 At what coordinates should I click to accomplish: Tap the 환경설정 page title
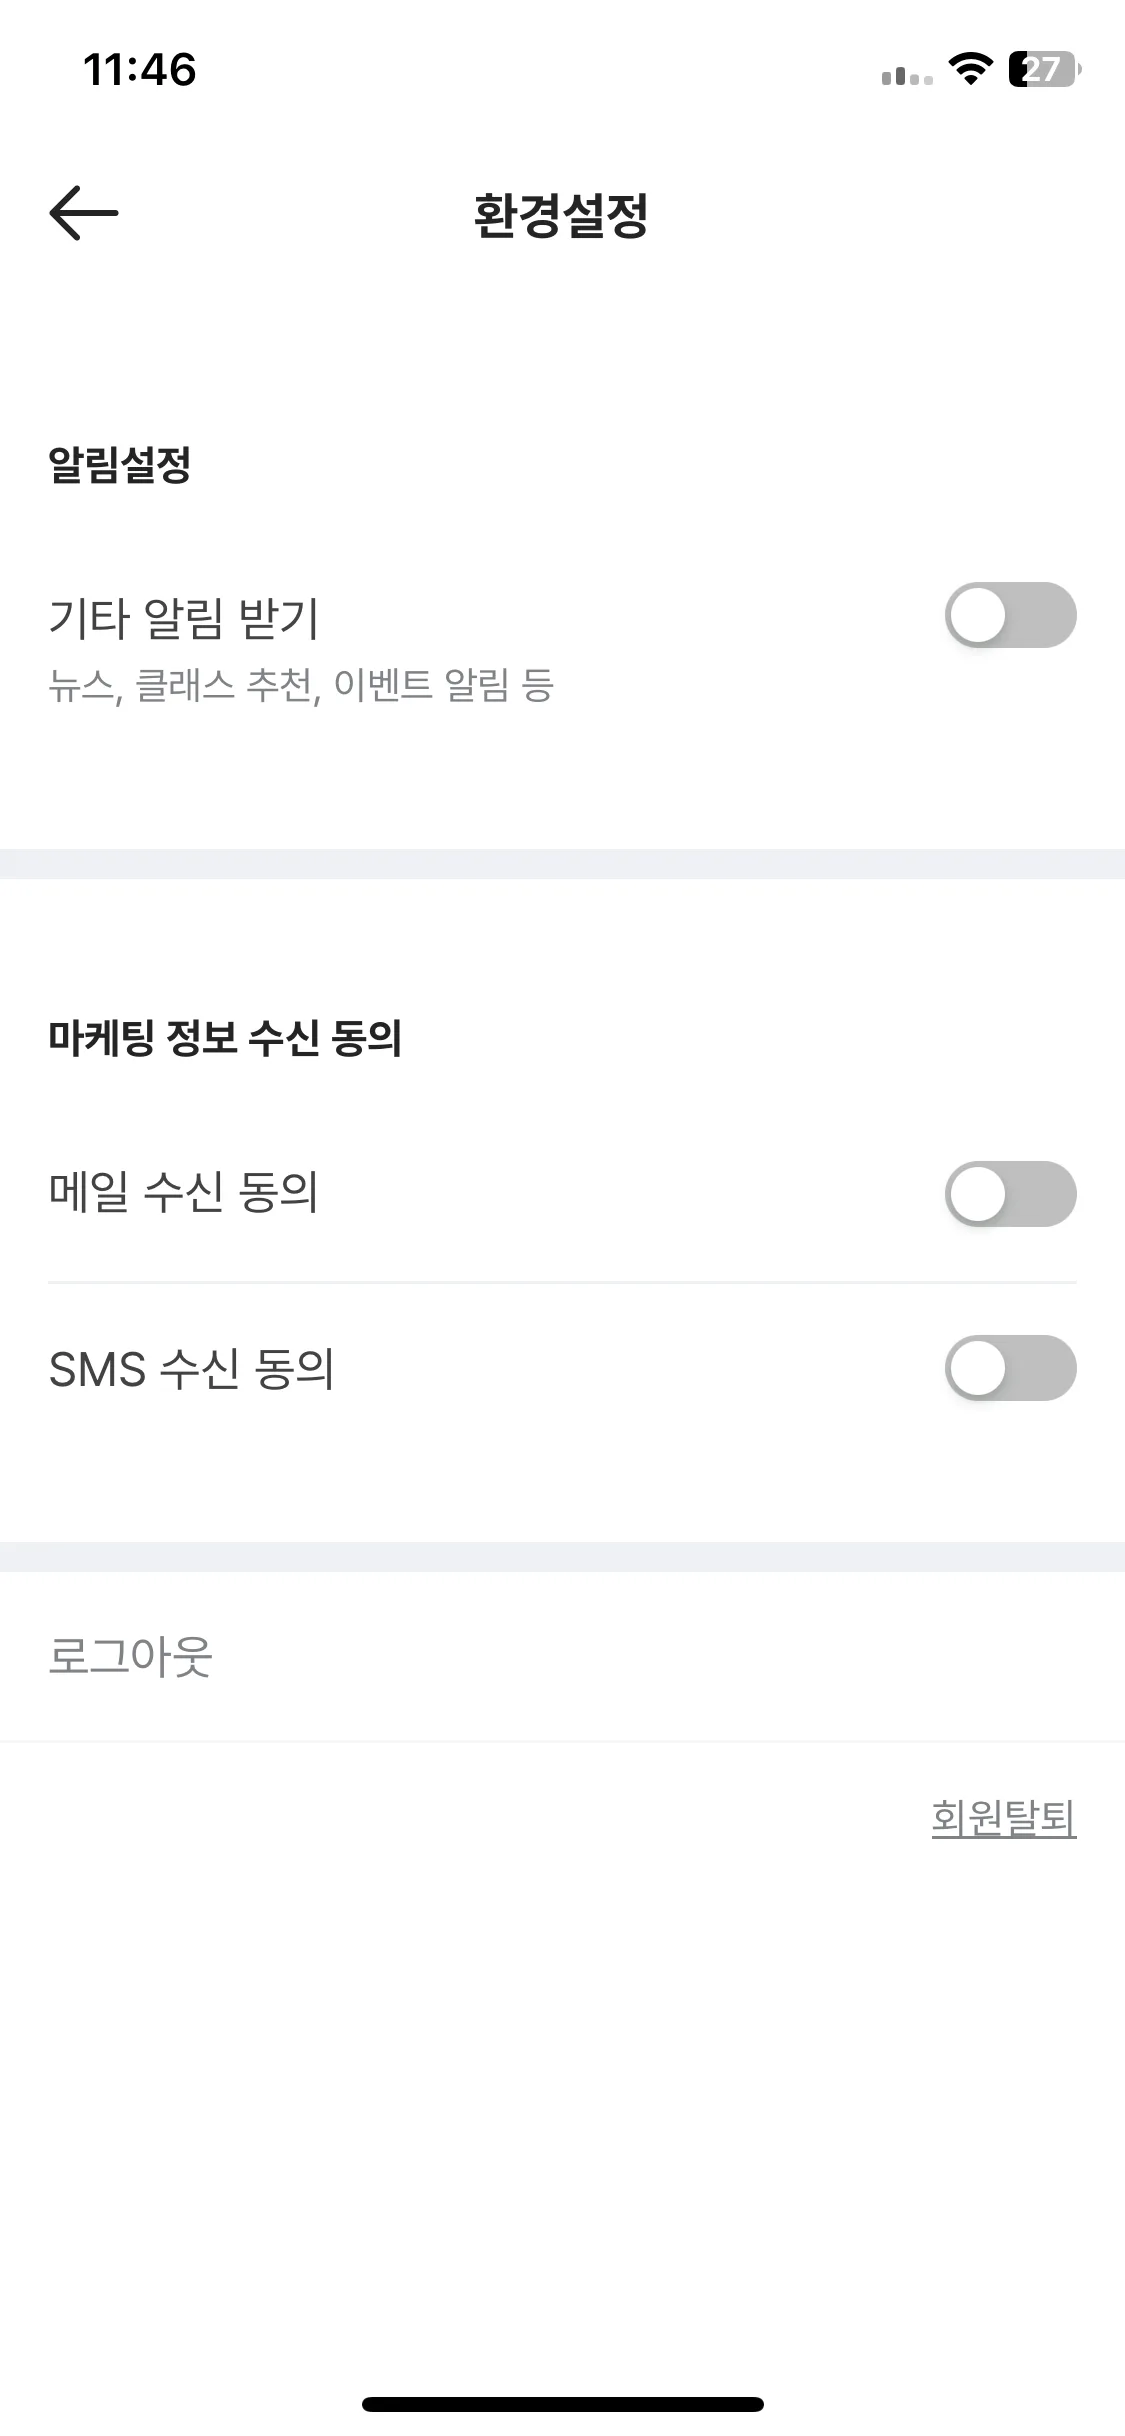click(x=561, y=215)
